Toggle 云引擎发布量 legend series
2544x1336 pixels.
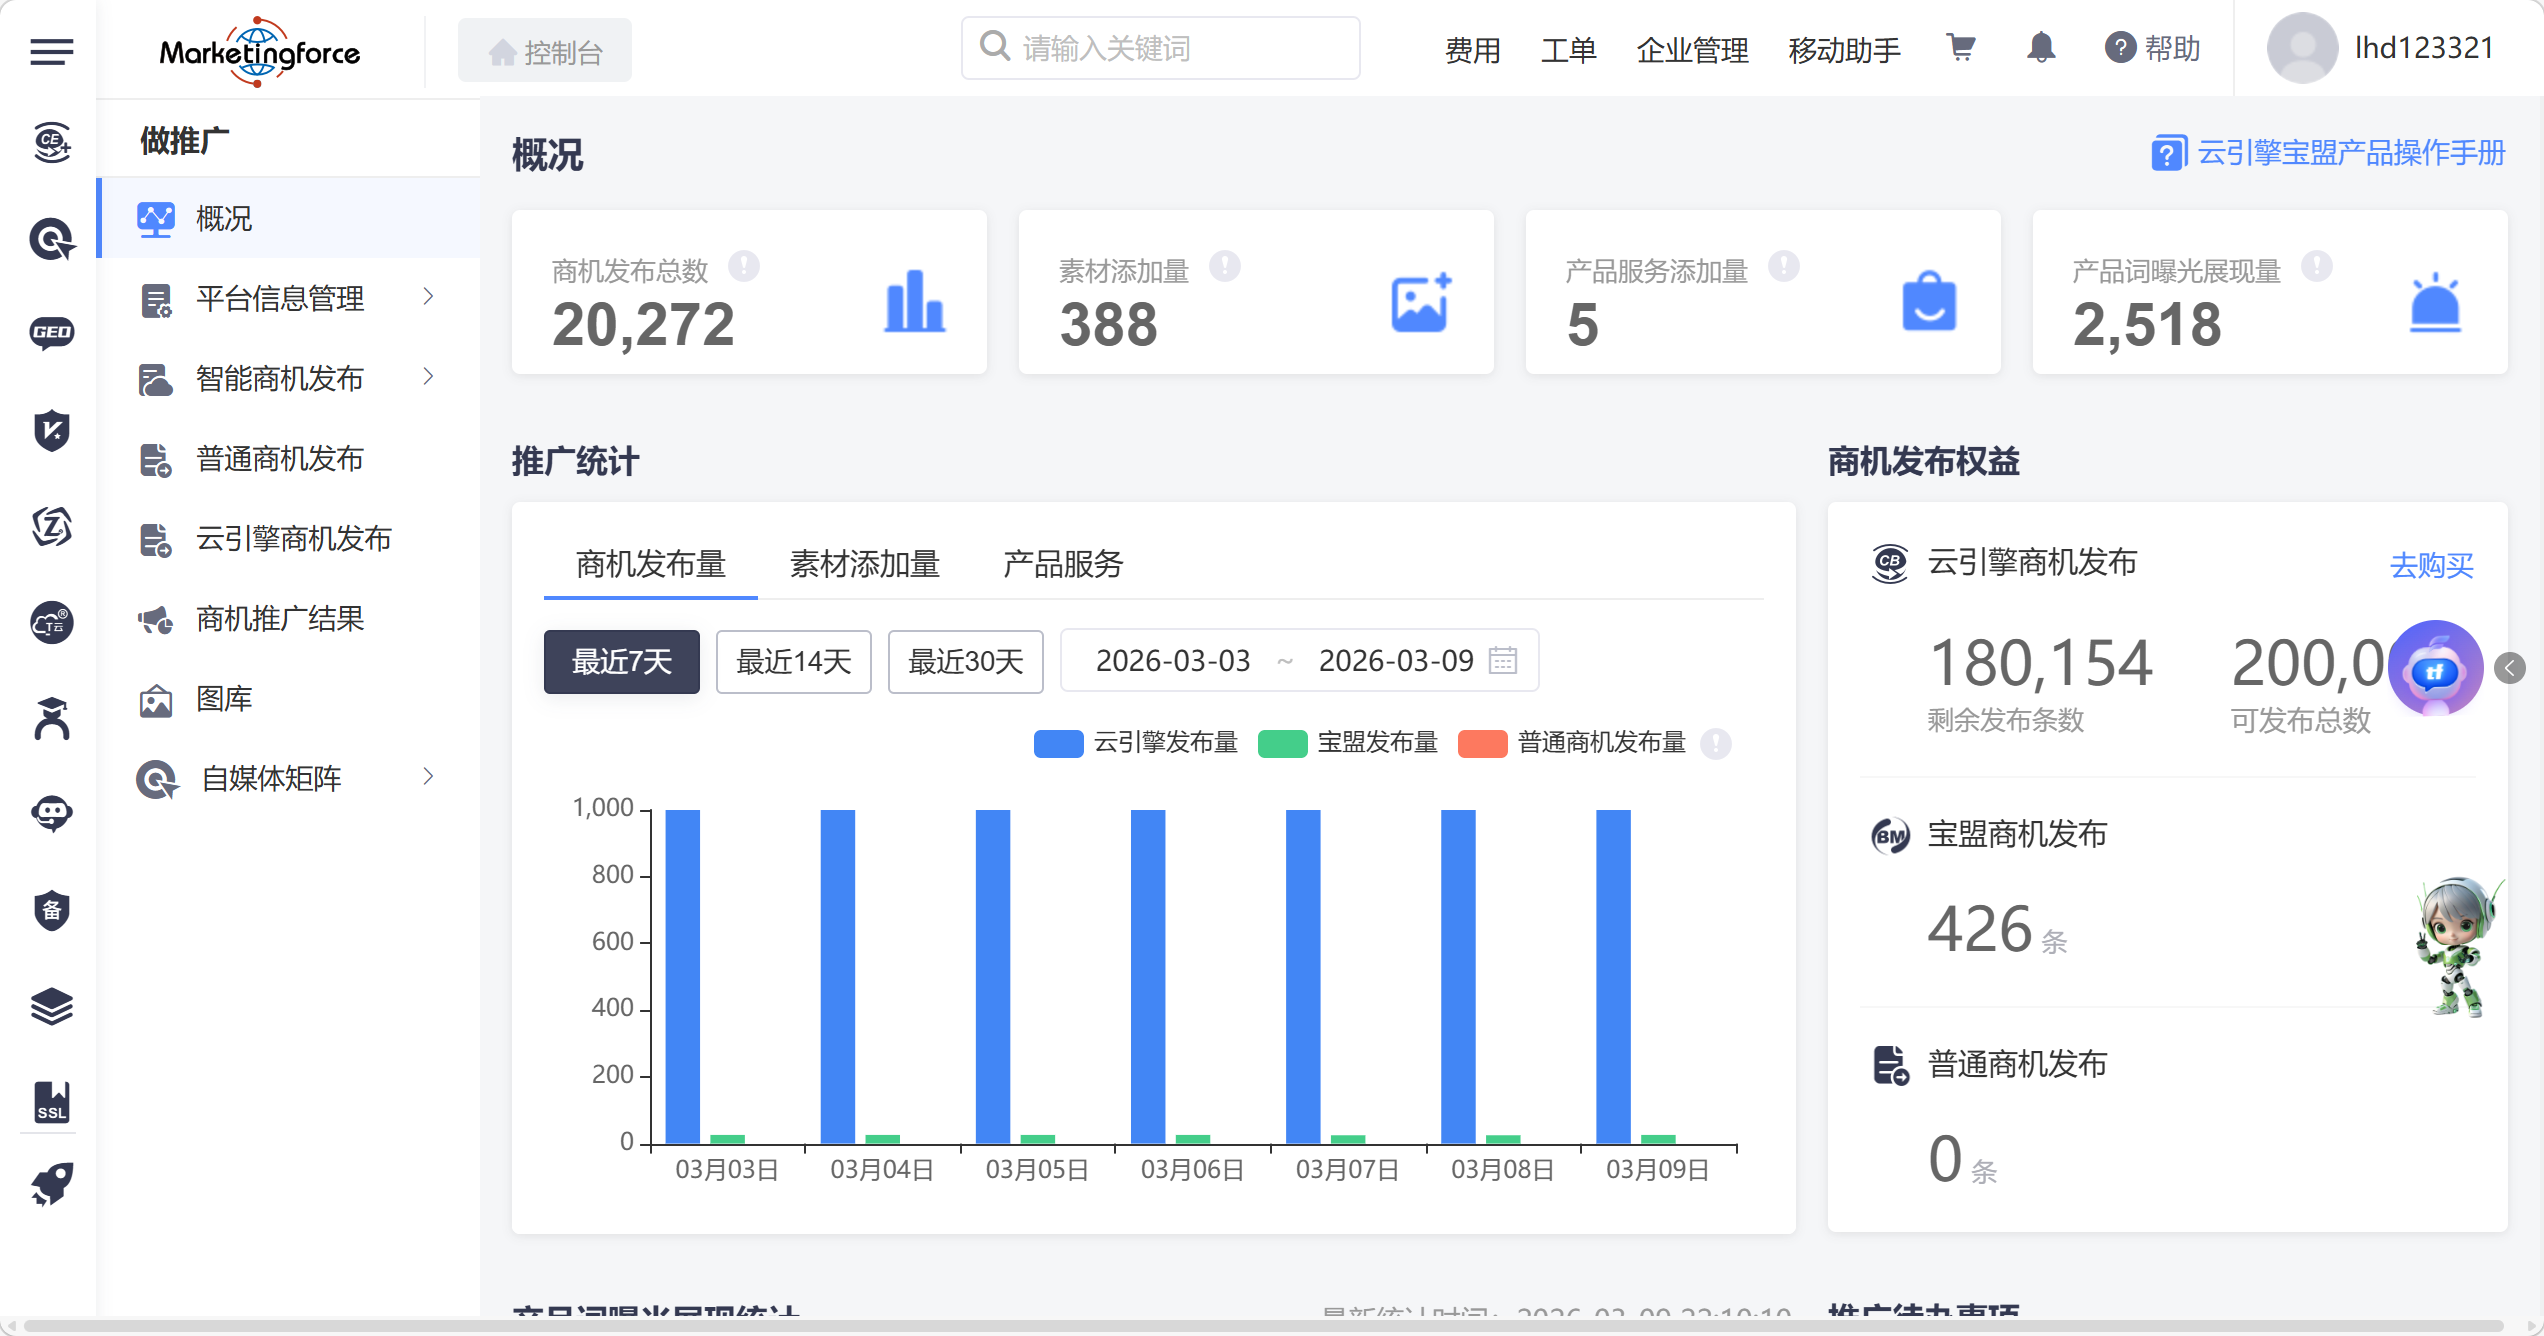[1165, 743]
